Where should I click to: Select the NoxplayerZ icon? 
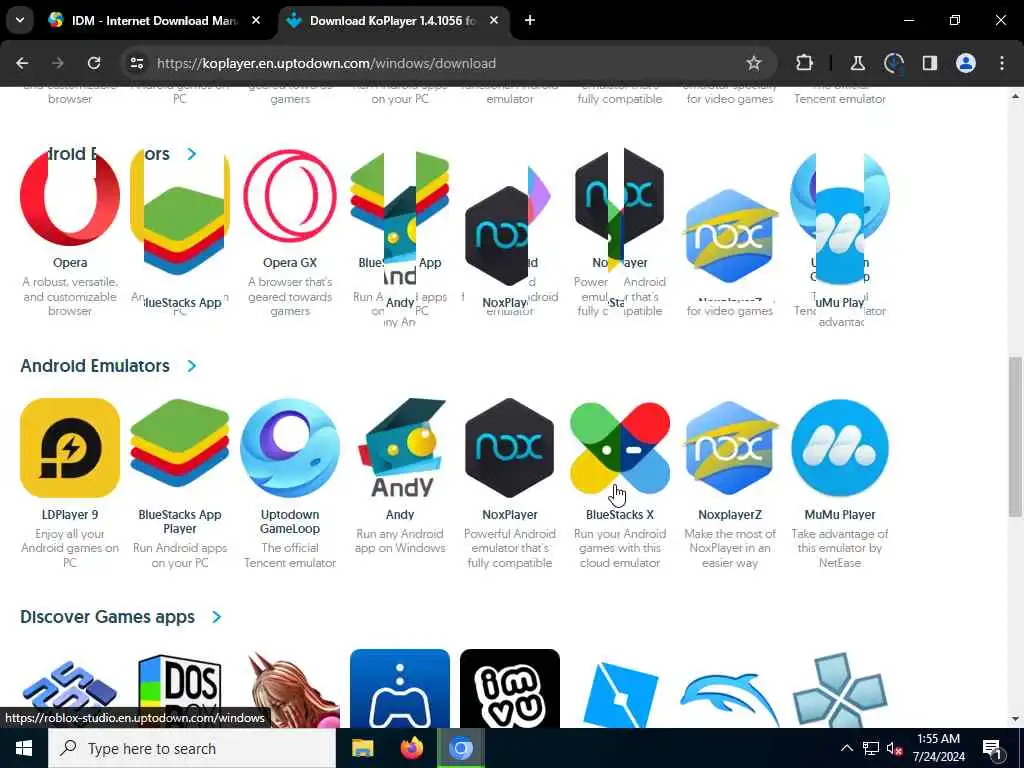pyautogui.click(x=729, y=448)
